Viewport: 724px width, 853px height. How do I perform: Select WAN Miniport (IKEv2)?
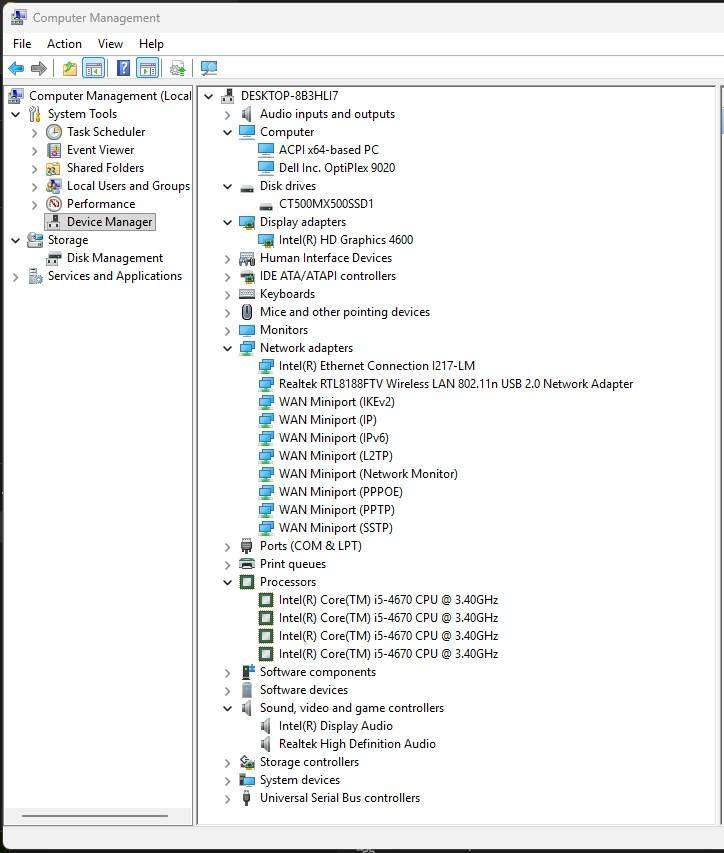[x=337, y=402]
